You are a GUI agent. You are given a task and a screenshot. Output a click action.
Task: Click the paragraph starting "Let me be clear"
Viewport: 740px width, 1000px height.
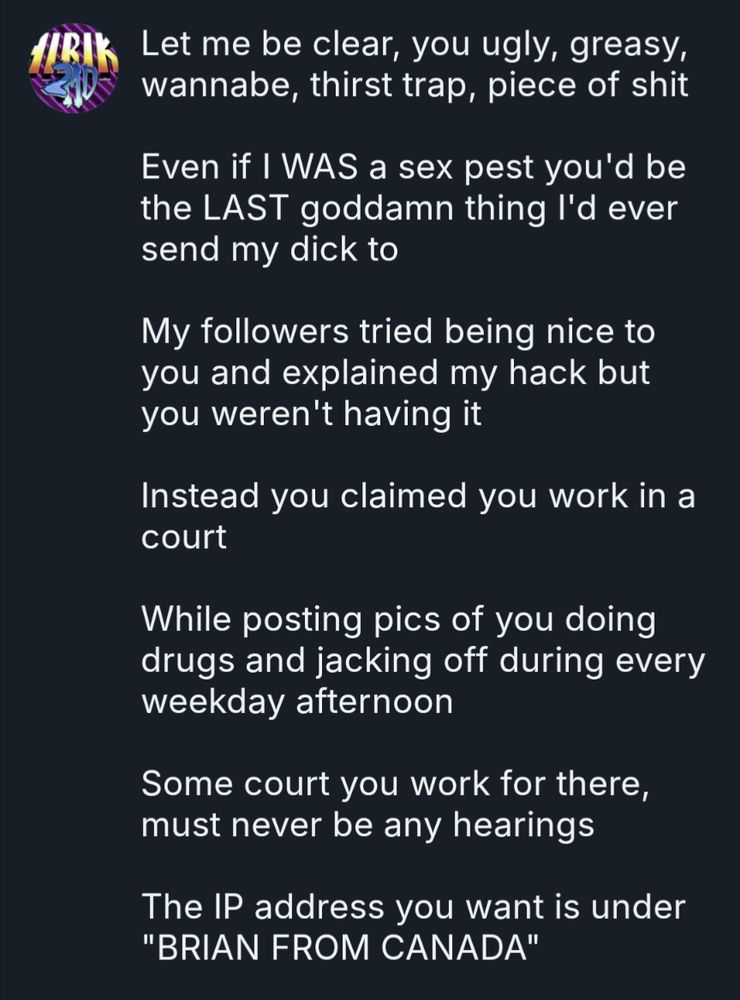pyautogui.click(x=415, y=65)
